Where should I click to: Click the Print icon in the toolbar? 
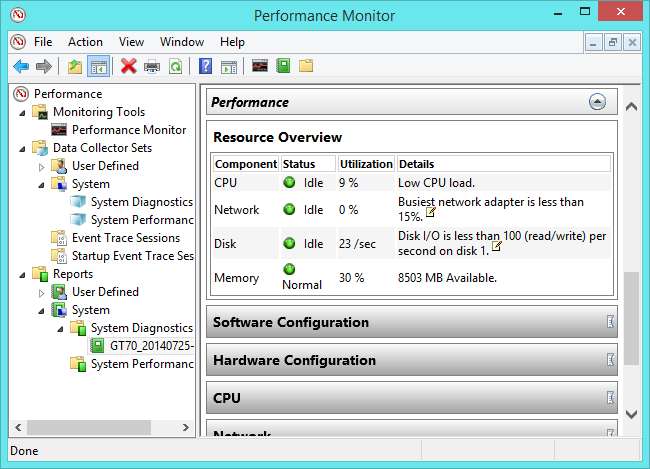pyautogui.click(x=152, y=66)
